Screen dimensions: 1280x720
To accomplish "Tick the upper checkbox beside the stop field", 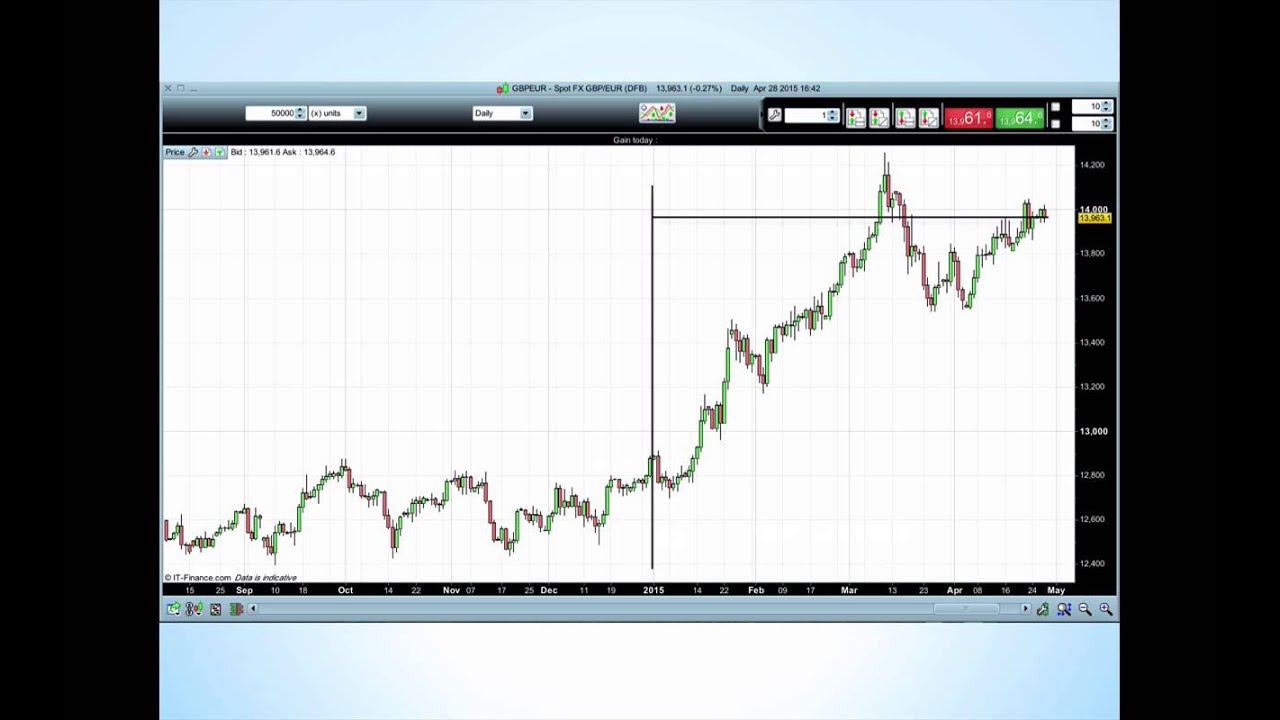I will point(1055,107).
